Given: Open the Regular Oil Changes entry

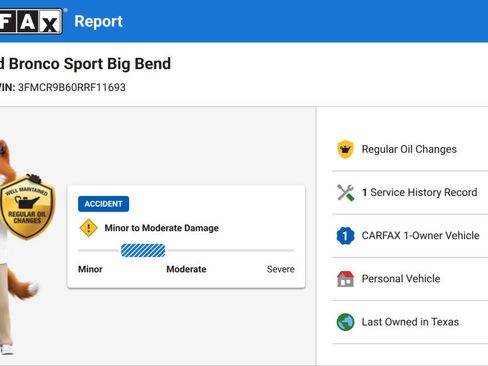Looking at the screenshot, I should tap(409, 149).
